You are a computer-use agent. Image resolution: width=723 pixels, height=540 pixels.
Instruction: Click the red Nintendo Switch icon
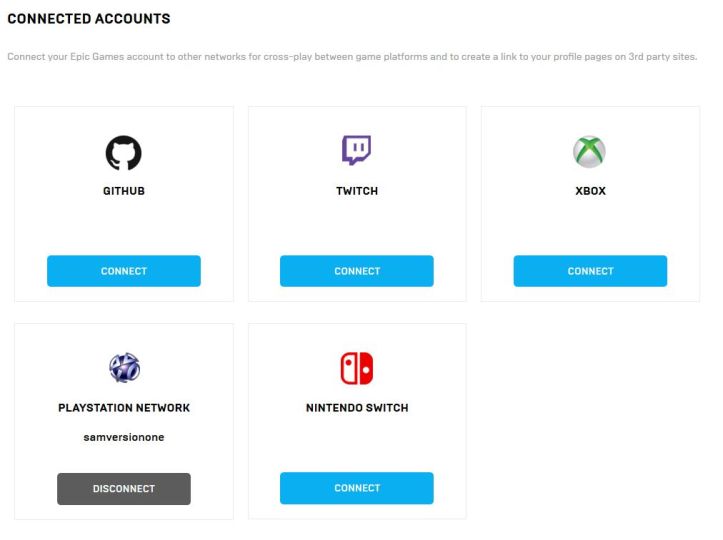(x=357, y=368)
